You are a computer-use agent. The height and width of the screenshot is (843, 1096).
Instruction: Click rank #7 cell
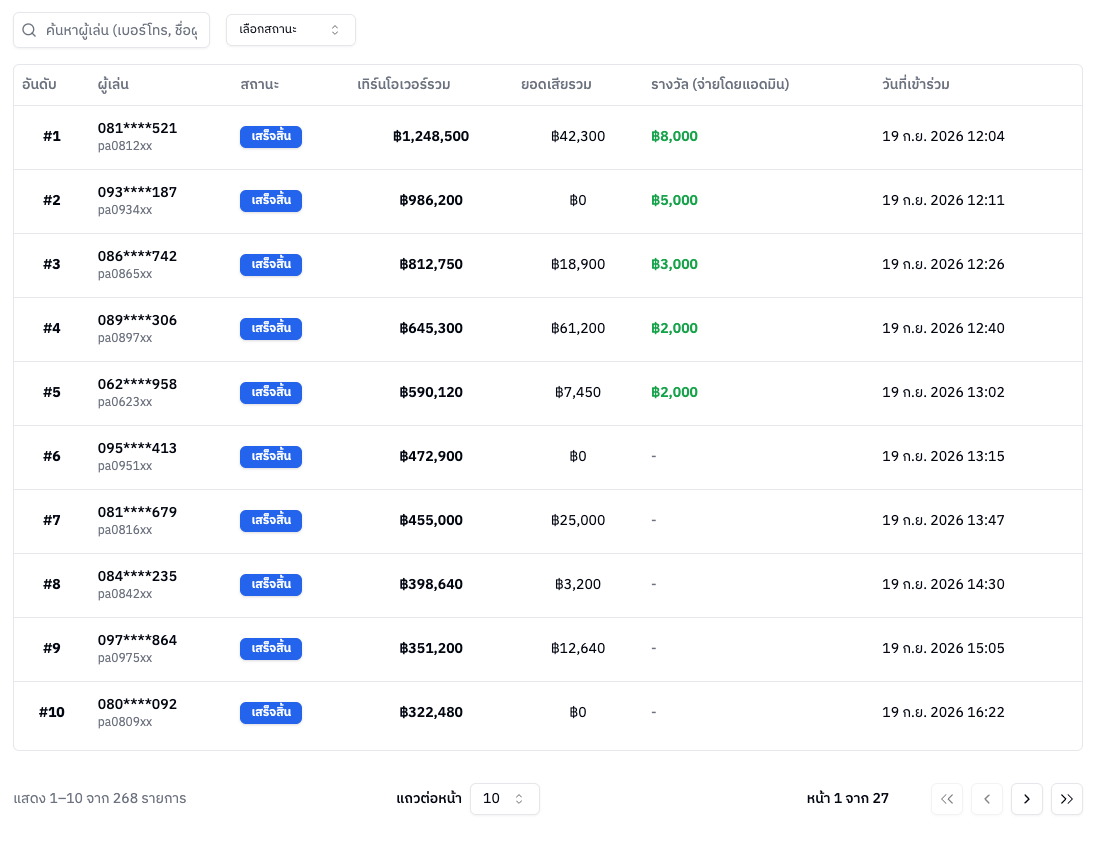(52, 520)
